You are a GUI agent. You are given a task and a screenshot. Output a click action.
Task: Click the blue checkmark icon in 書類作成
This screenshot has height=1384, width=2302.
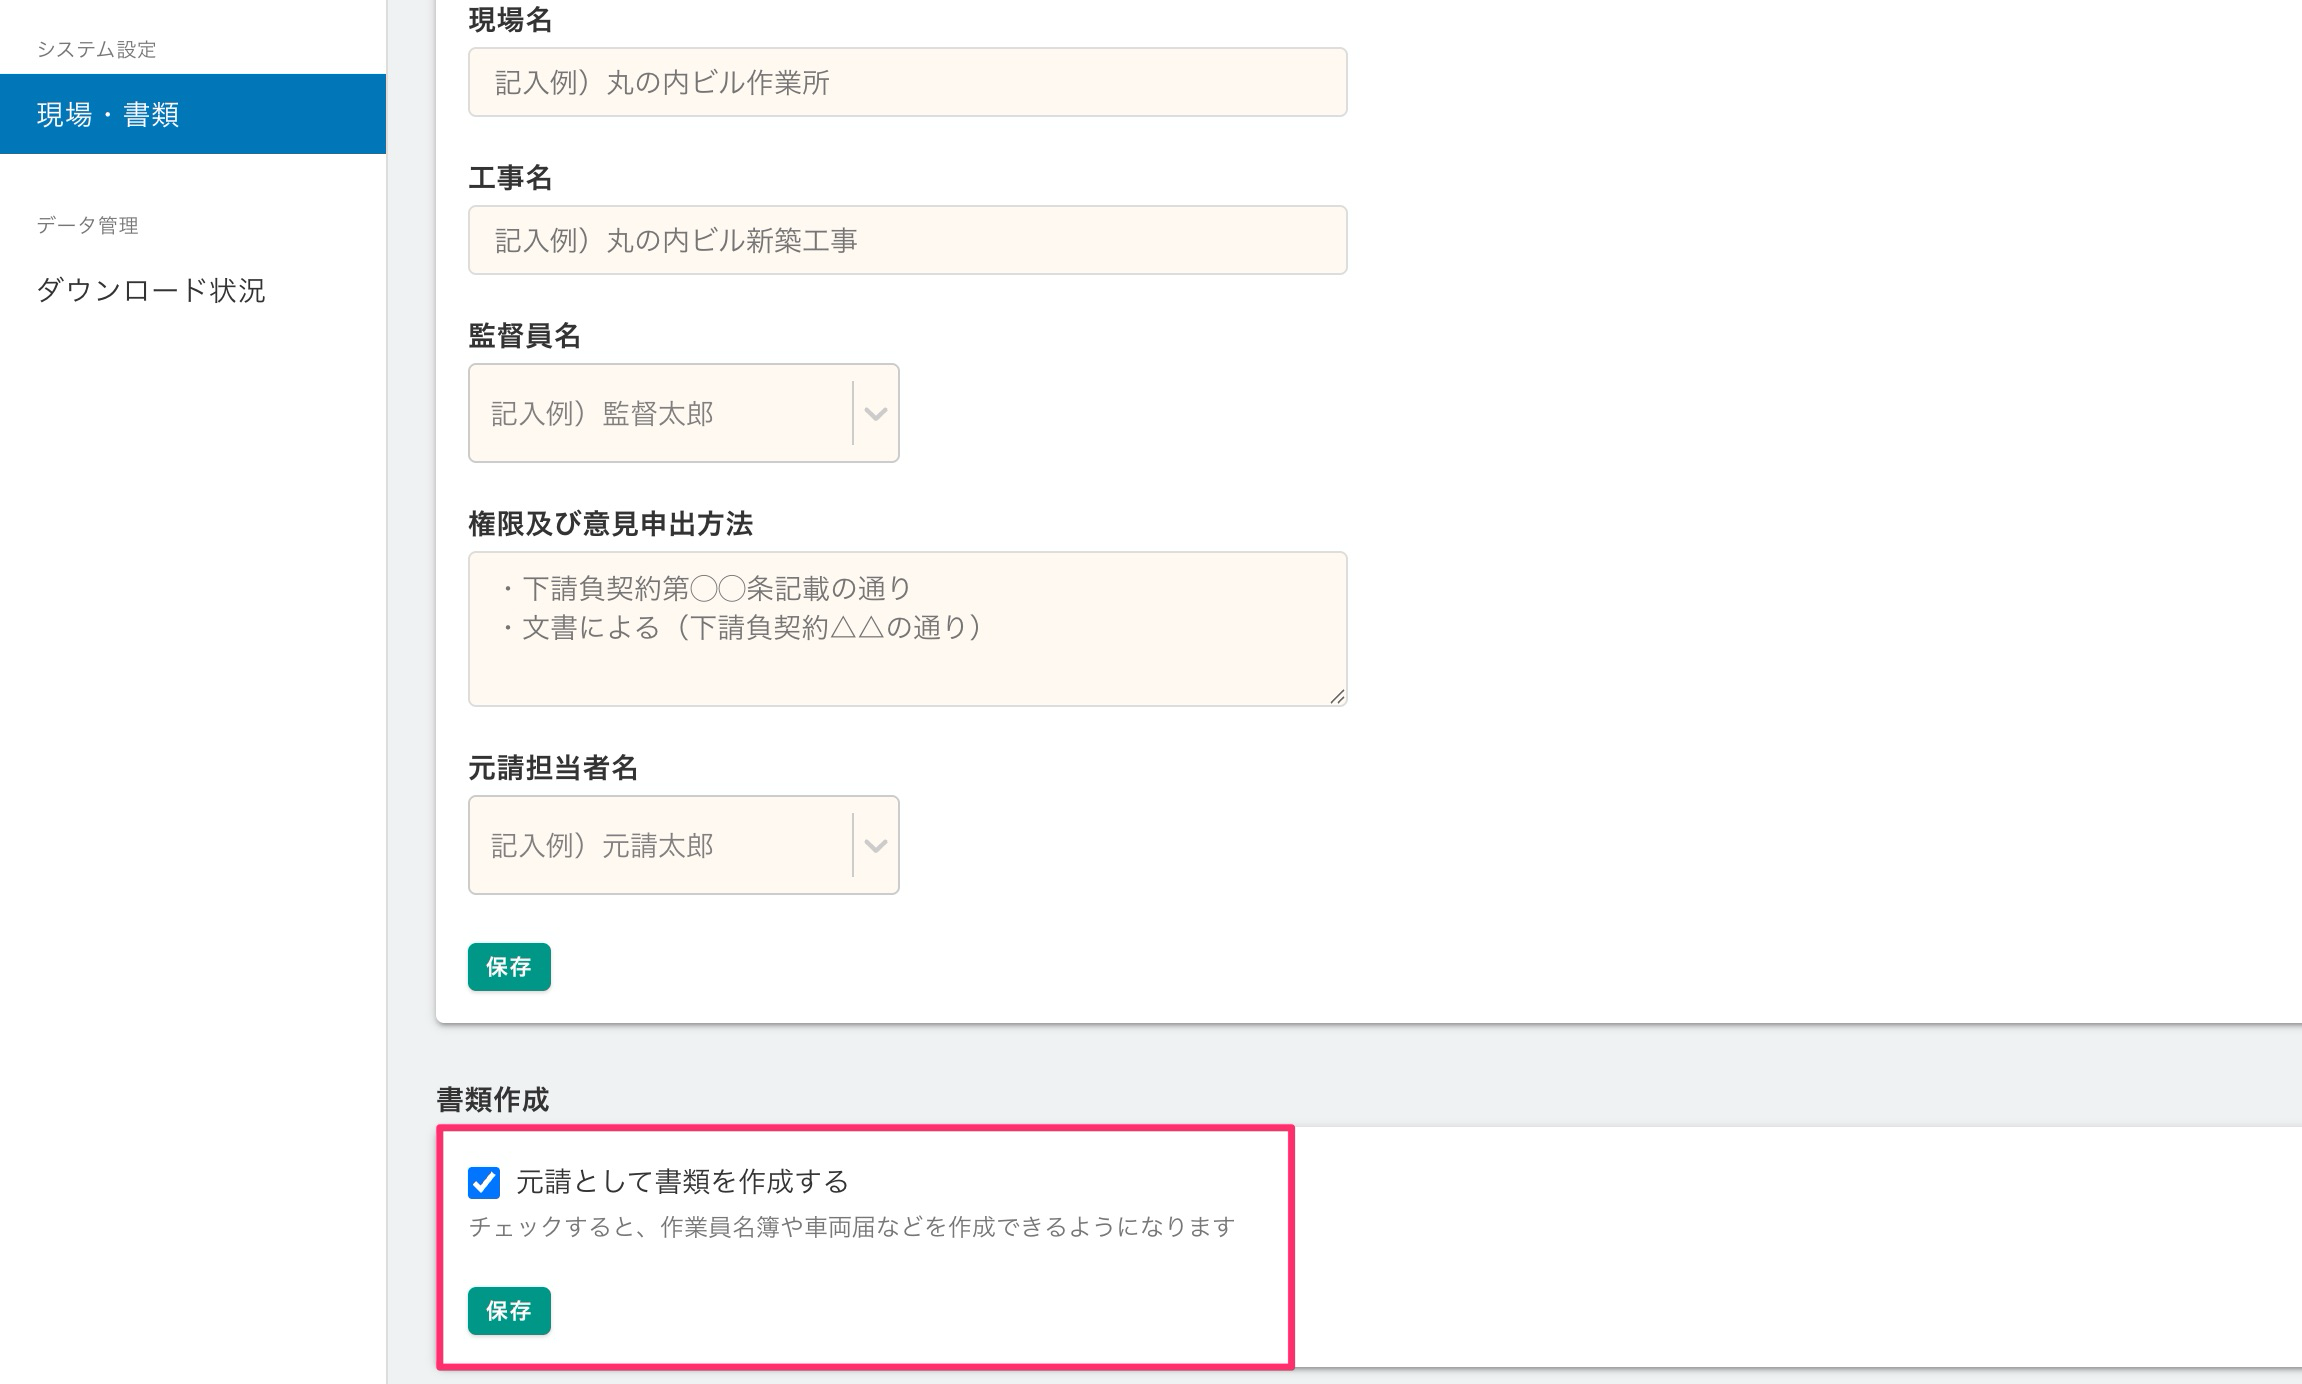pos(484,1185)
